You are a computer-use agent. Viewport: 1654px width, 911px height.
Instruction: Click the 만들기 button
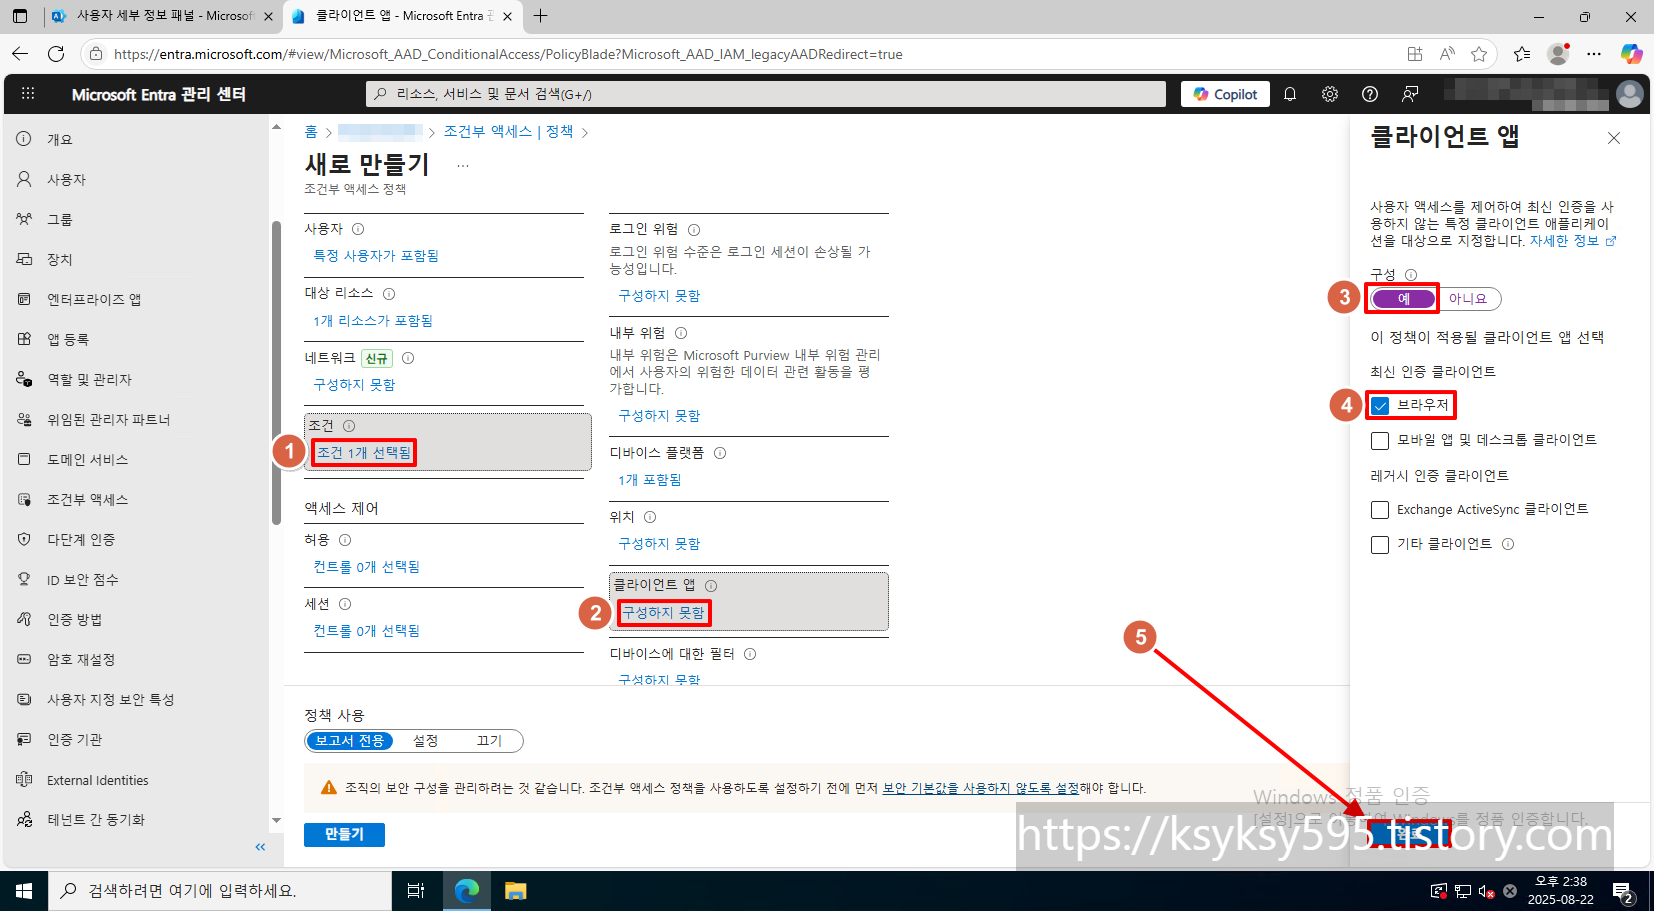click(x=344, y=834)
